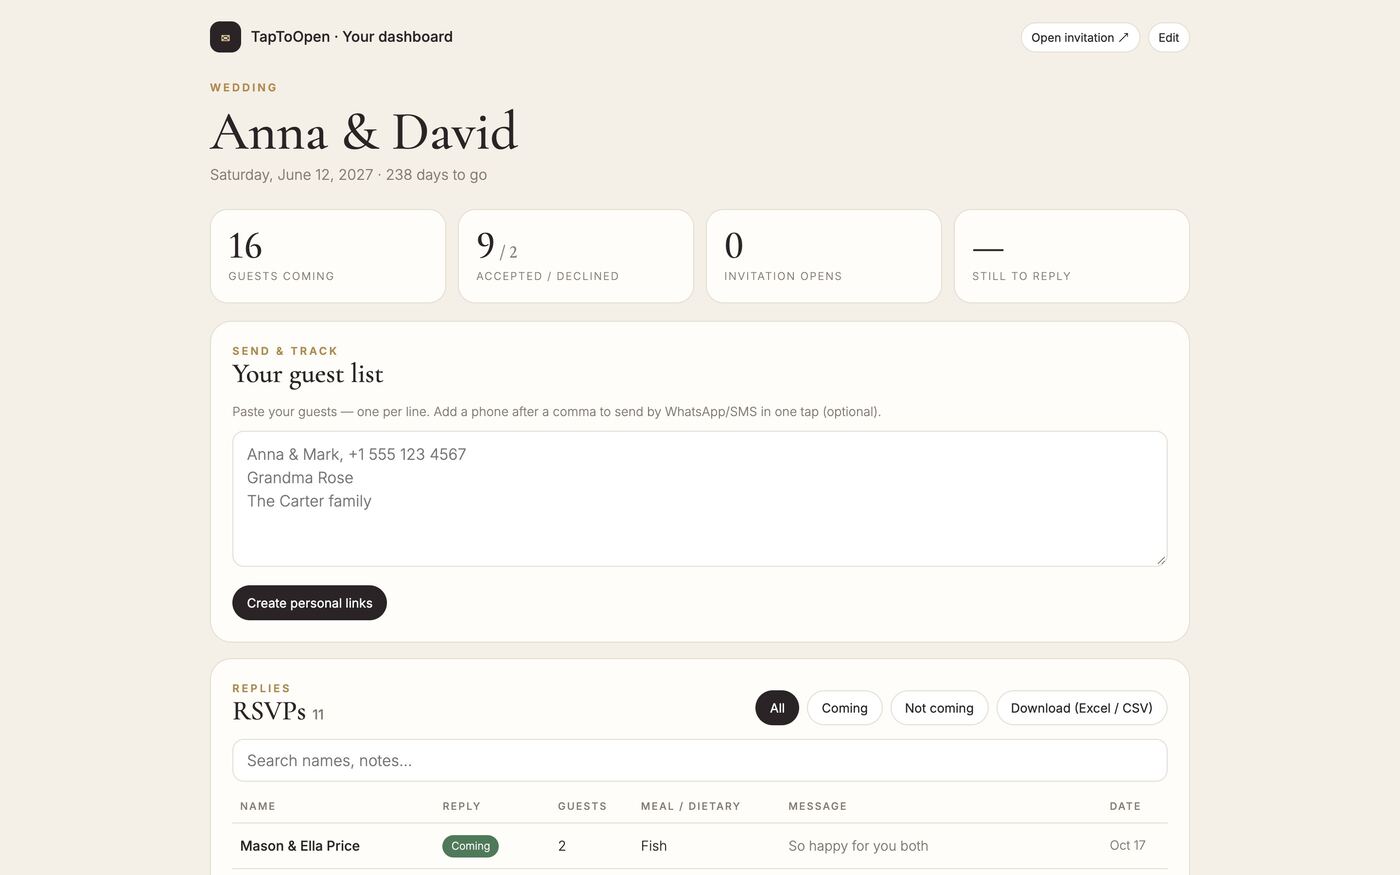Click the Search names, notes field
The image size is (1400, 875).
point(700,760)
